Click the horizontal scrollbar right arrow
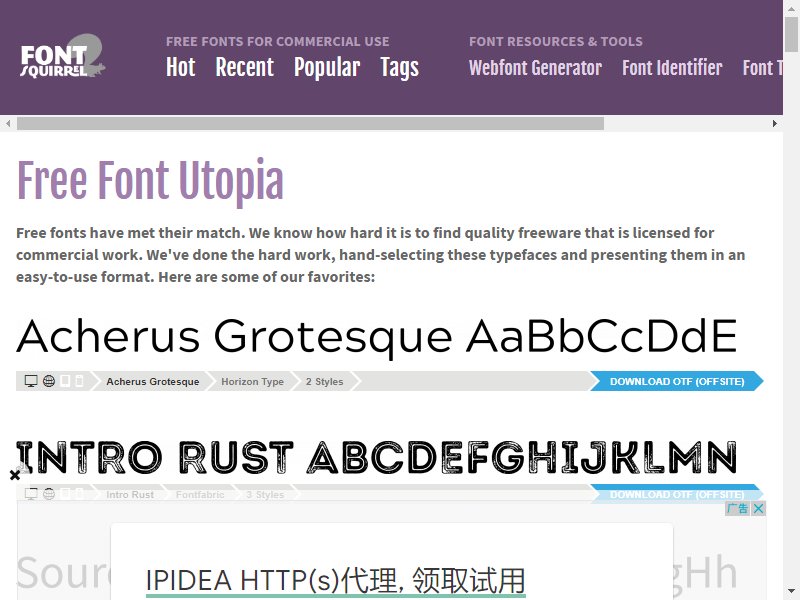Viewport: 800px width, 600px height. 774,123
